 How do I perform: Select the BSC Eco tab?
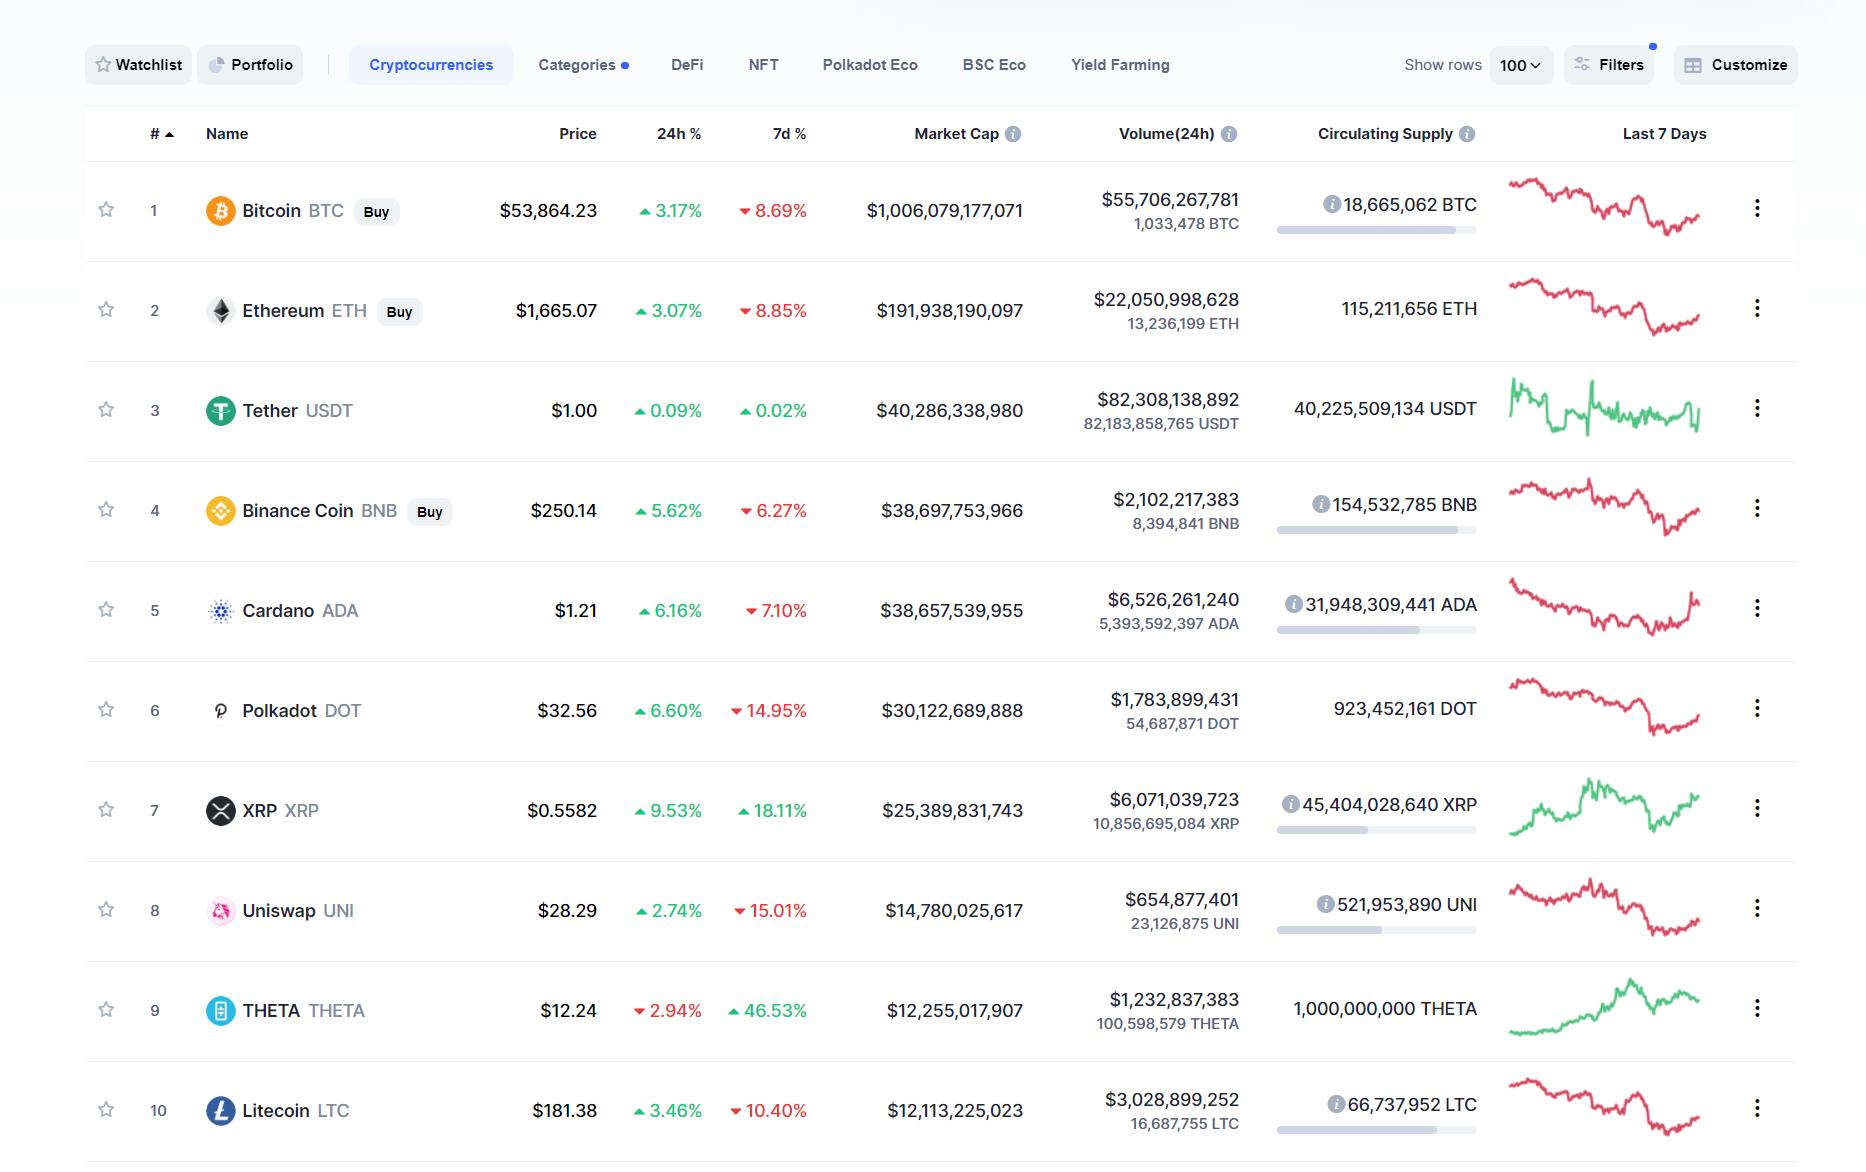click(x=994, y=65)
